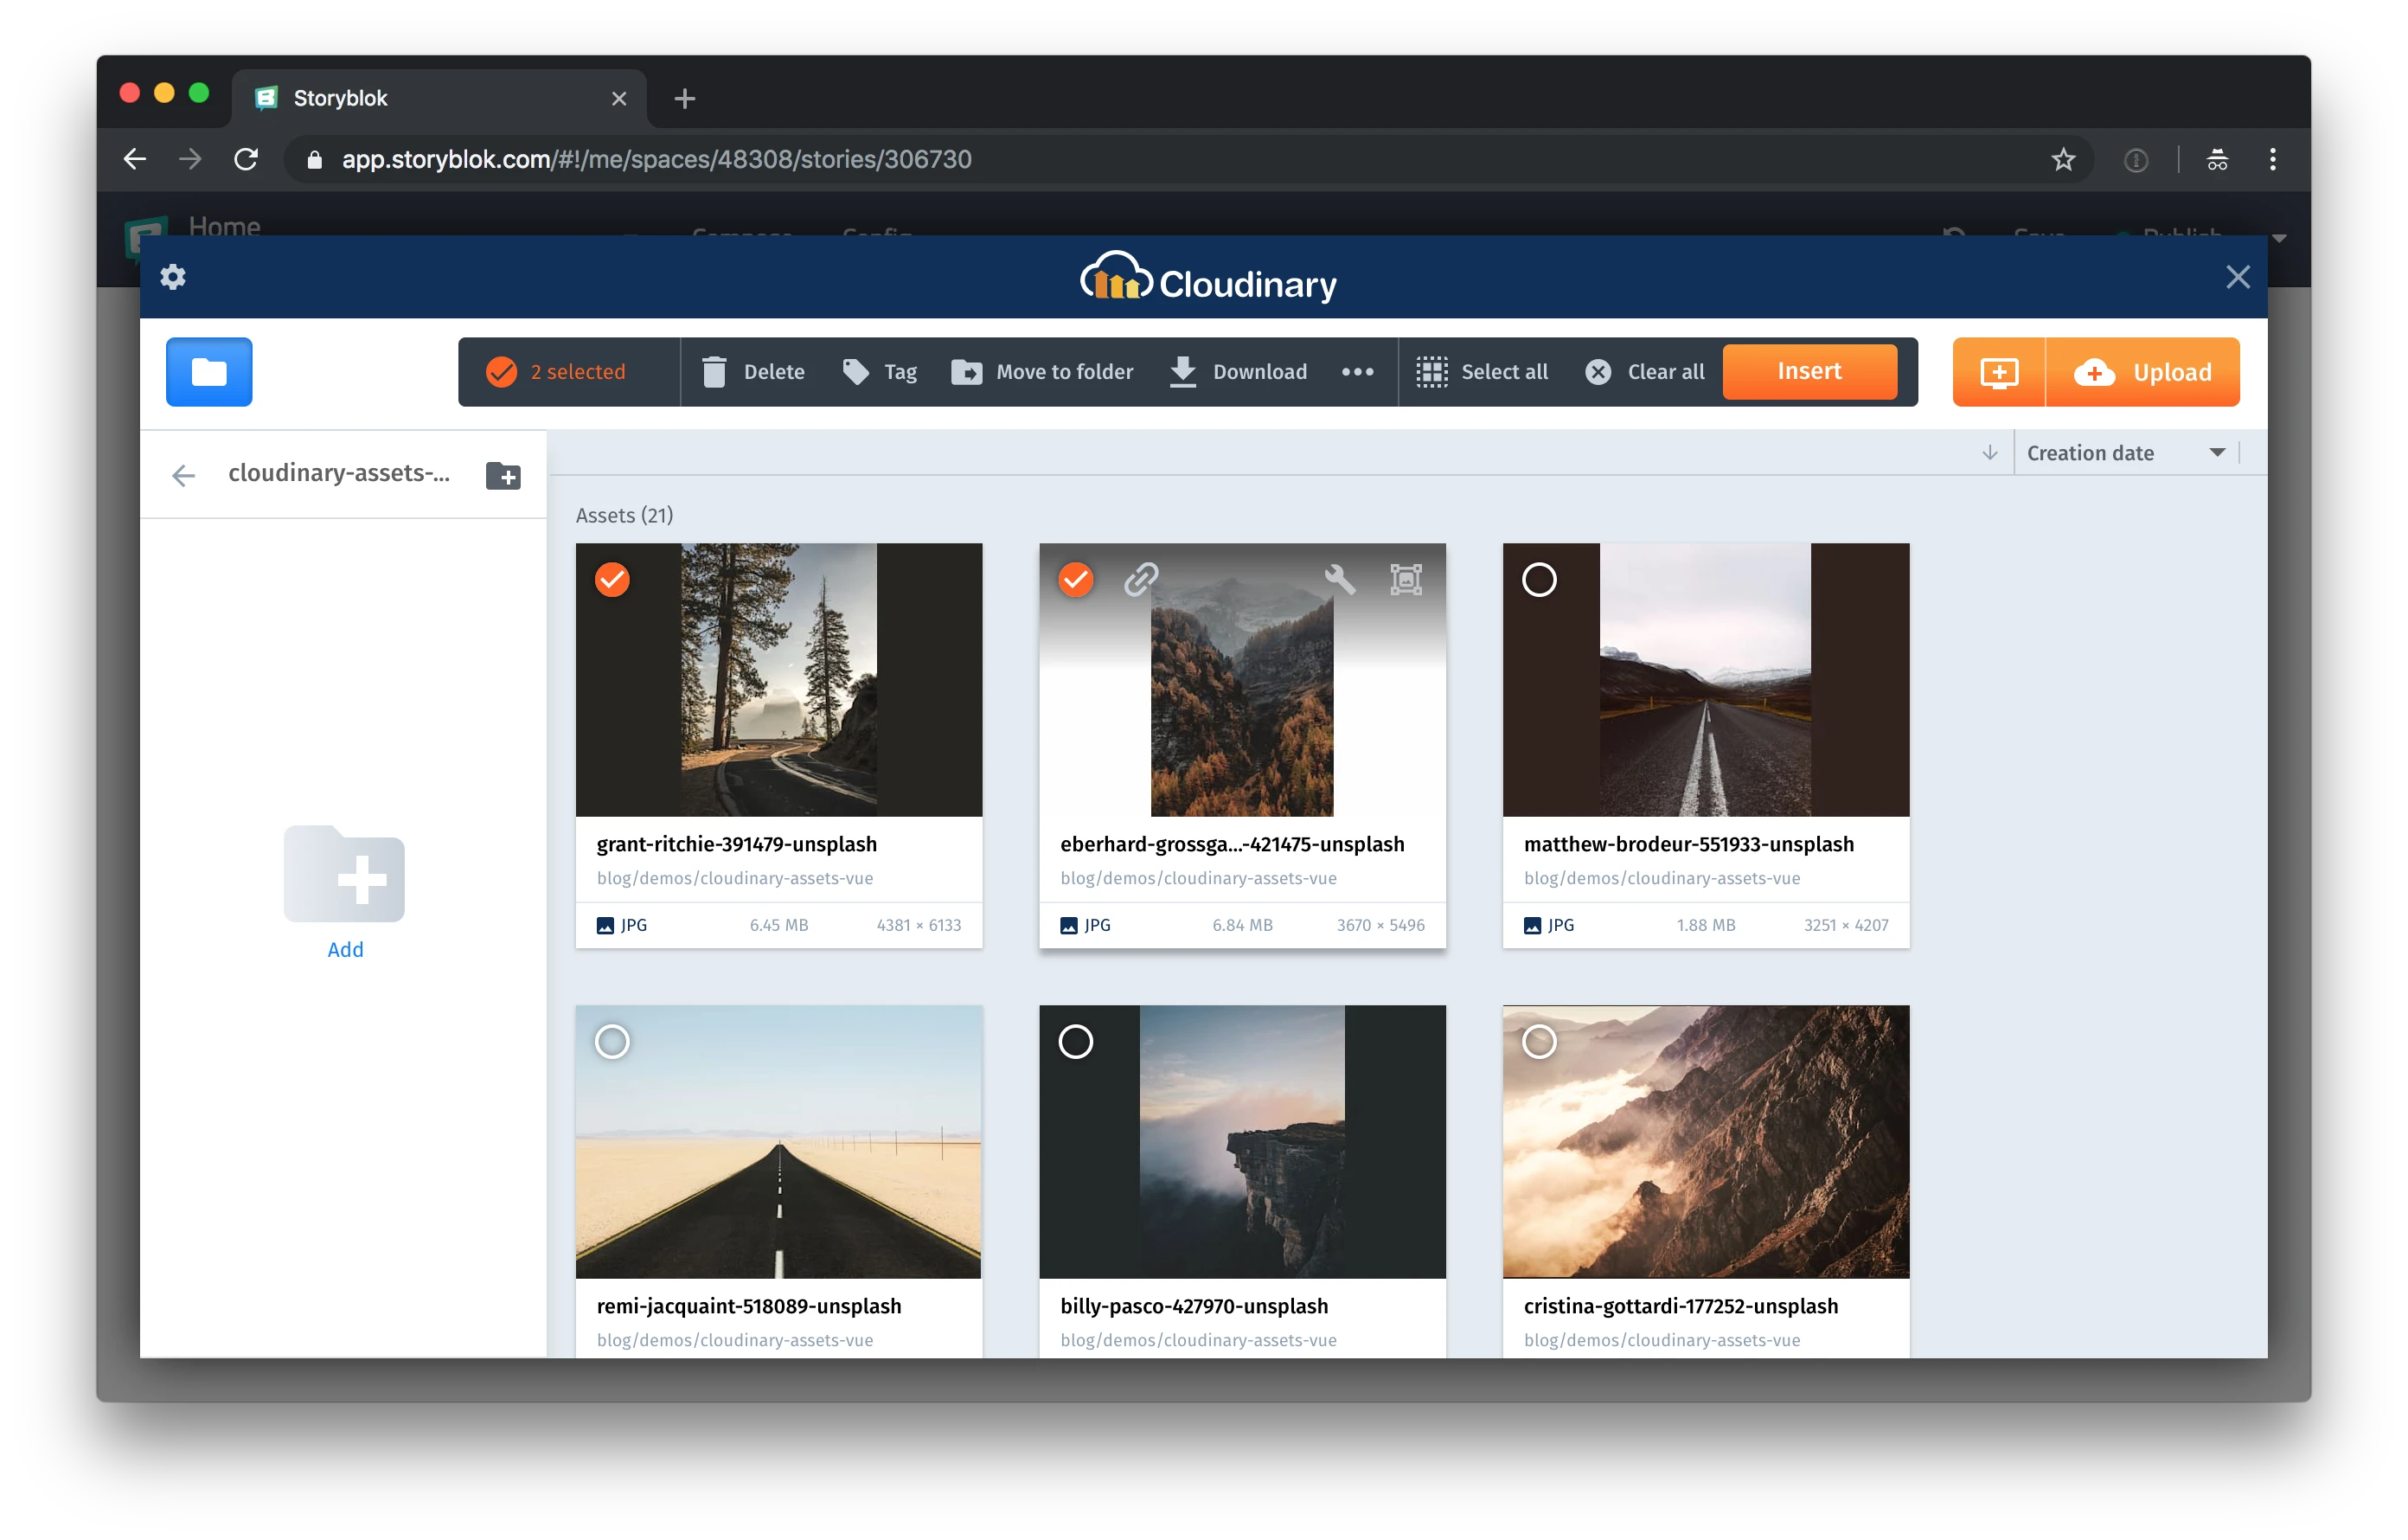Toggle sort direction arrow
2408x1540 pixels.
[1989, 453]
